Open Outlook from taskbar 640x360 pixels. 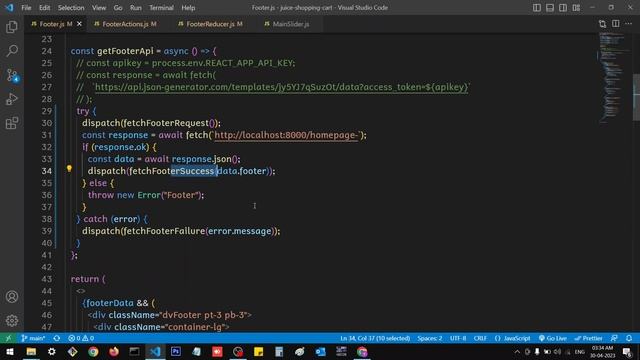[x=320, y=352]
